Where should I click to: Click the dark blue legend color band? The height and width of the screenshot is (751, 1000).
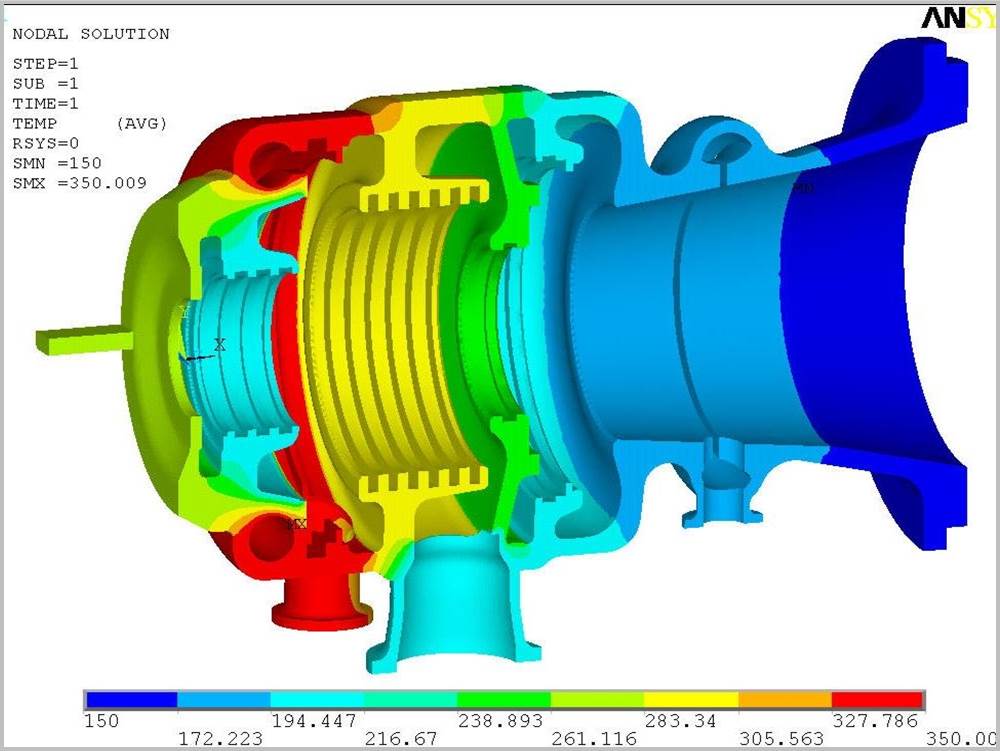[x=131, y=699]
